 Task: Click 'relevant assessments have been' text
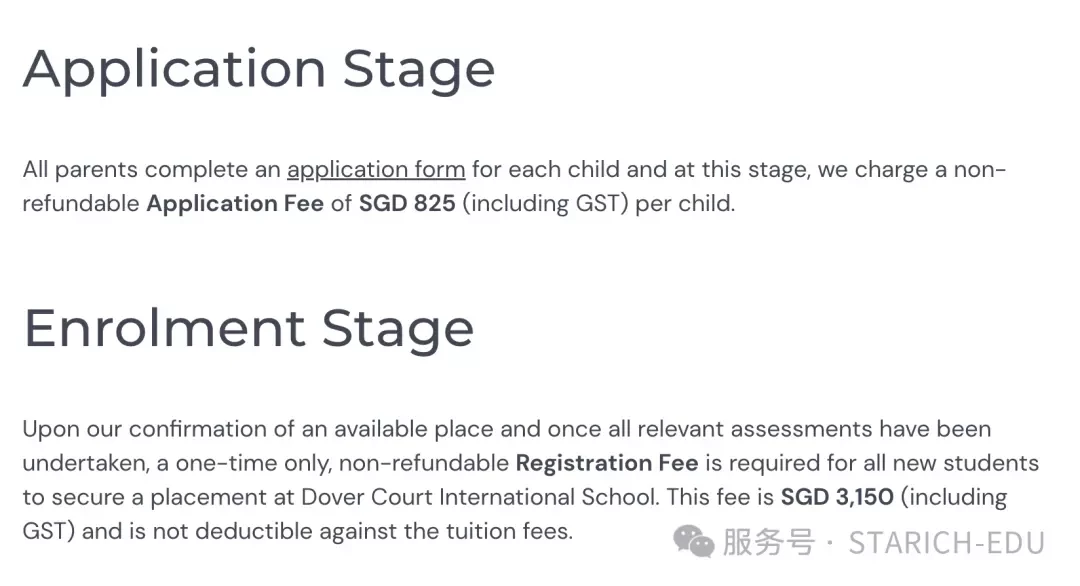point(814,429)
